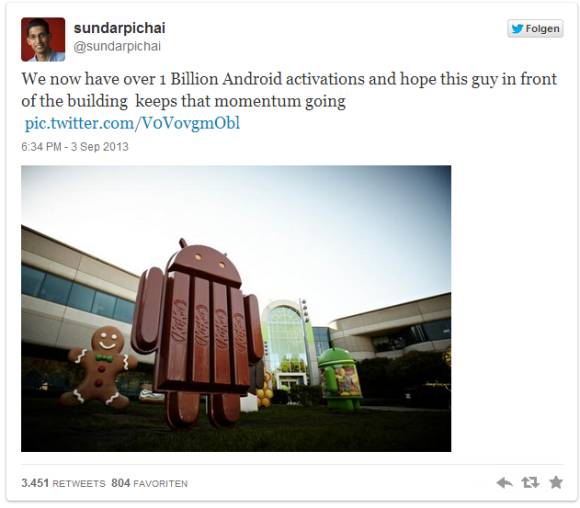
Task: Click the green Jelly Bean Android statue
Action: [x=340, y=379]
